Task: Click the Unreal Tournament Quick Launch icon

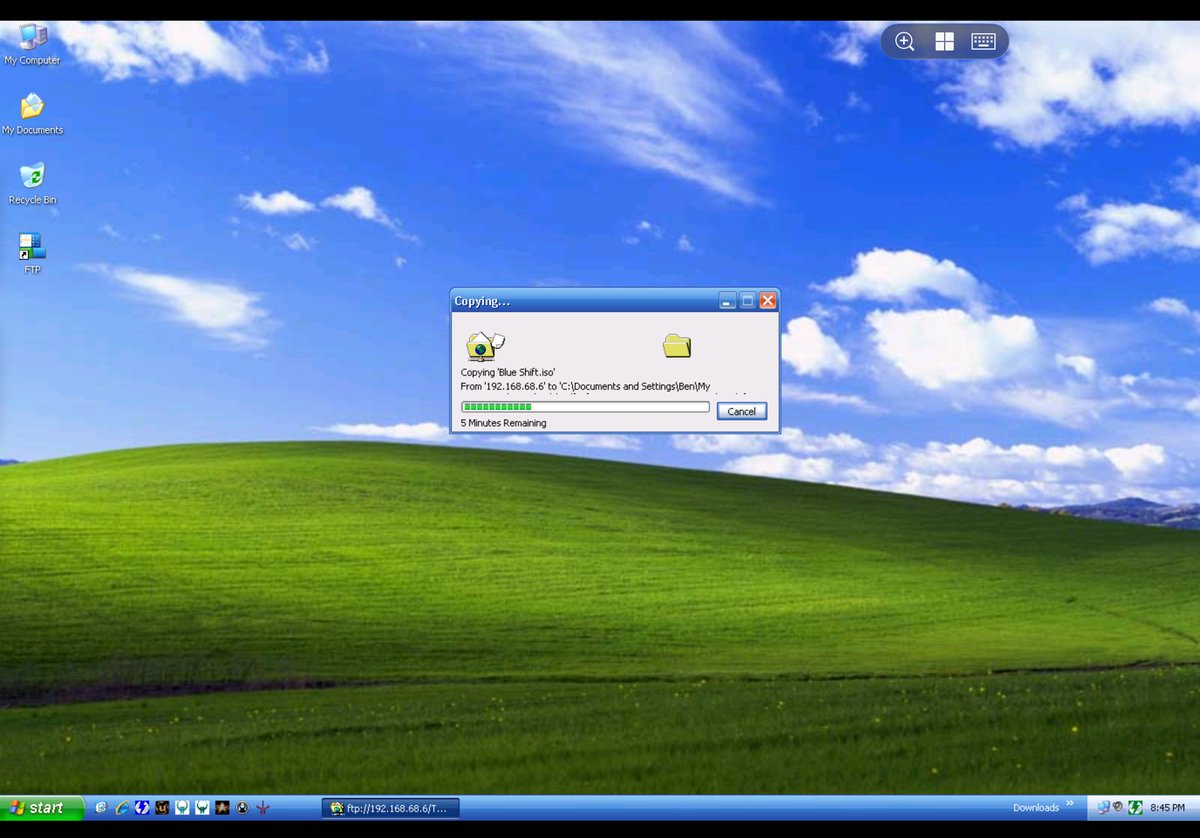Action: 162,808
